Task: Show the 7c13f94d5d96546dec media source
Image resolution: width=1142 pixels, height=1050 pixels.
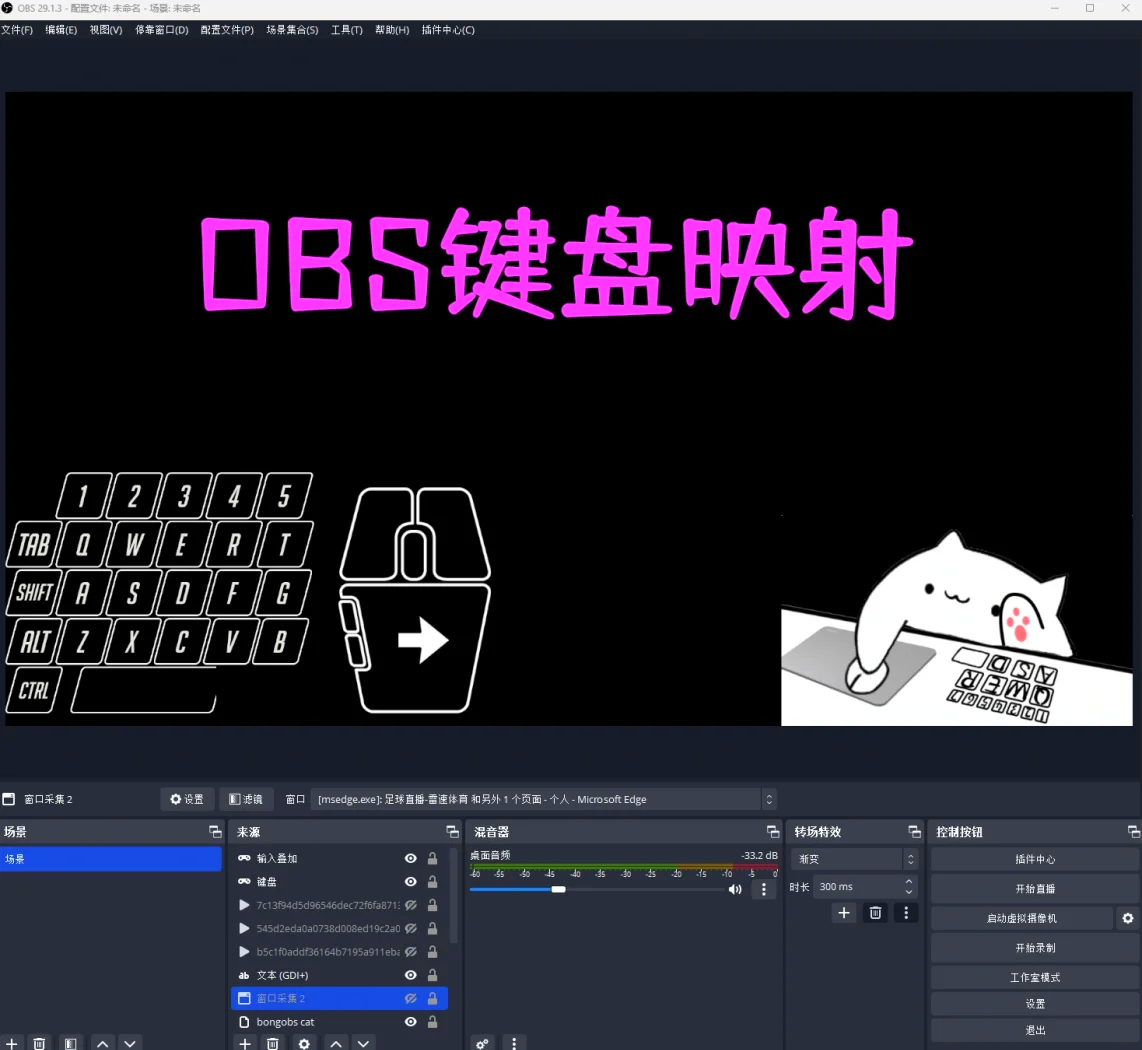Action: pyautogui.click(x=411, y=905)
